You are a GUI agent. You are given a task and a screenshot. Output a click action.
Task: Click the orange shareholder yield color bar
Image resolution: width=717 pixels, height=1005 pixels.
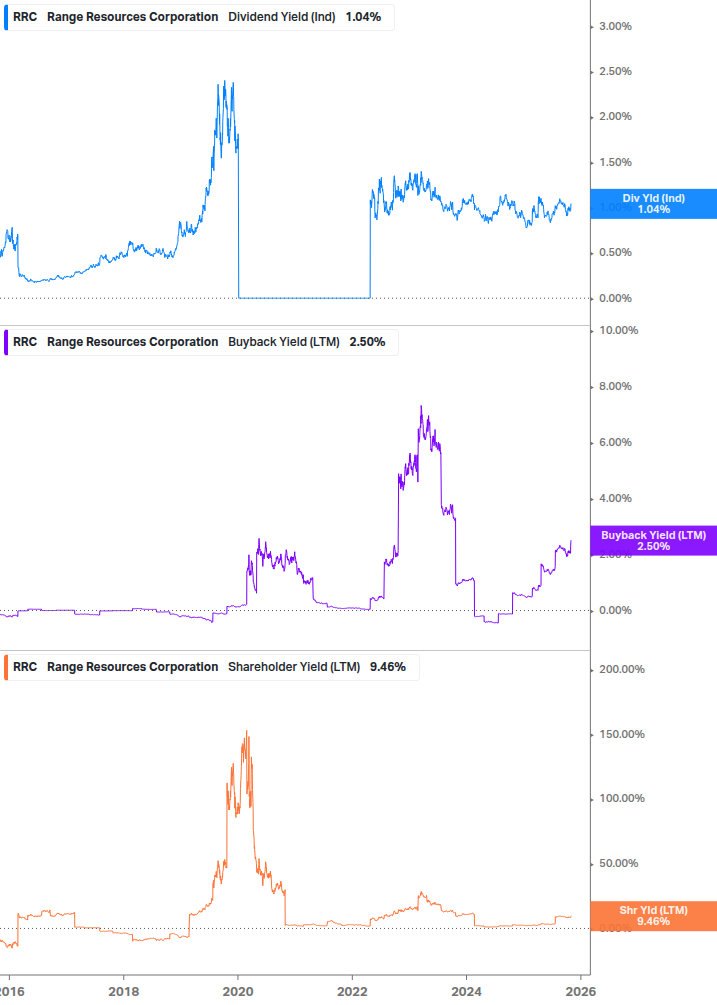6,667
